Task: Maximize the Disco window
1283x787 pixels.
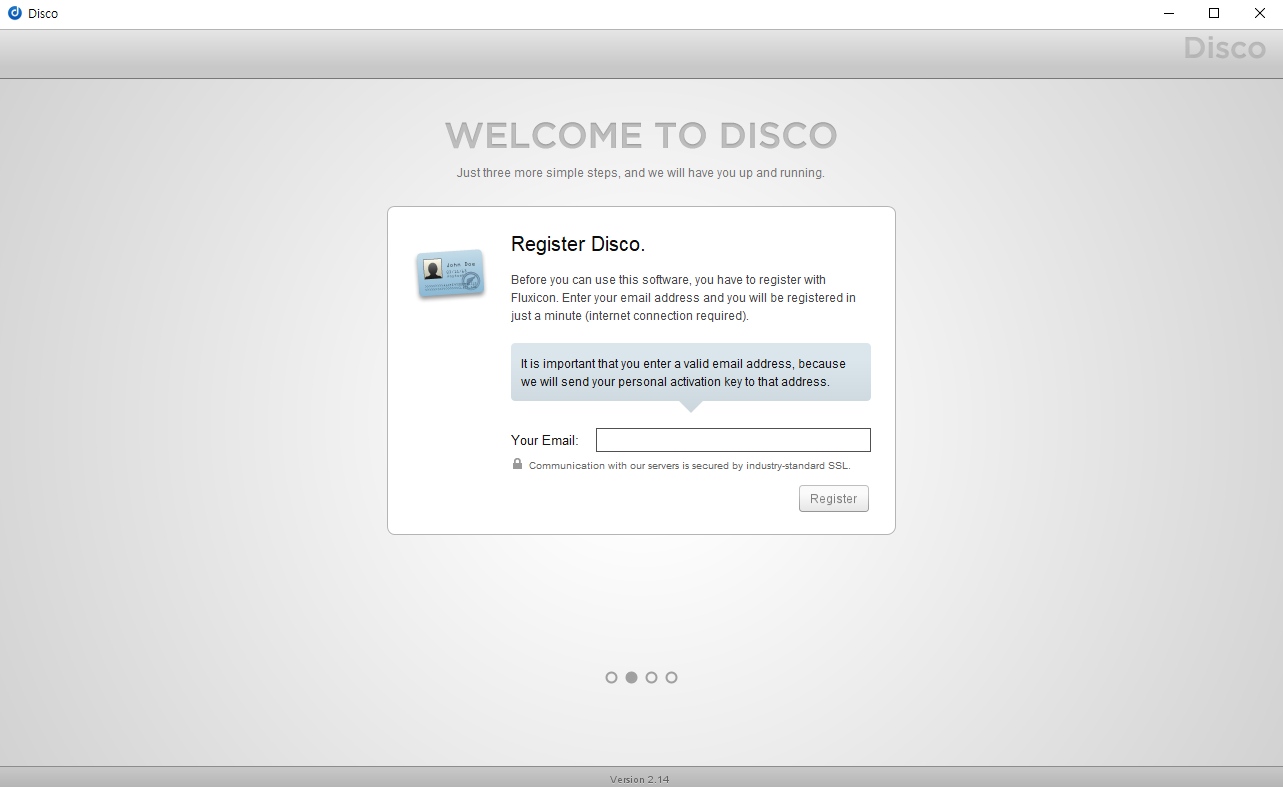Action: coord(1214,13)
